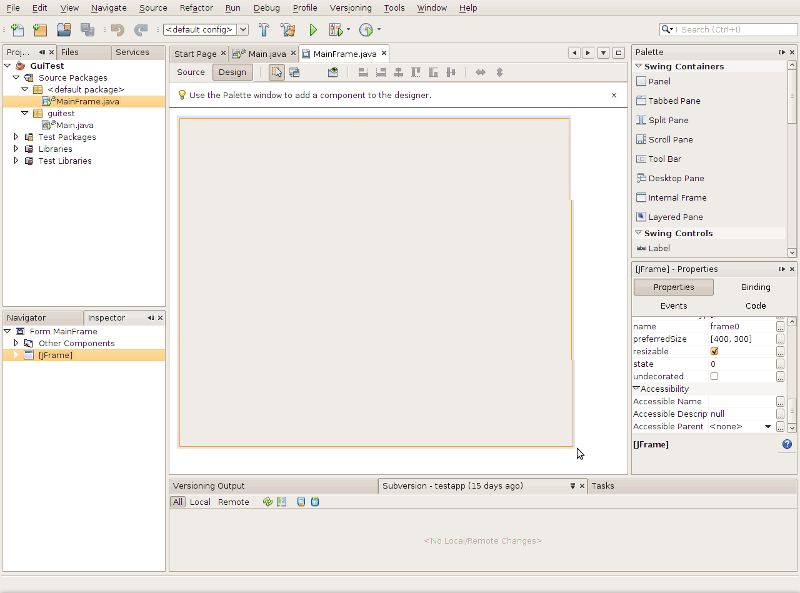Expand the Libraries node
The width and height of the screenshot is (800, 593).
click(16, 149)
